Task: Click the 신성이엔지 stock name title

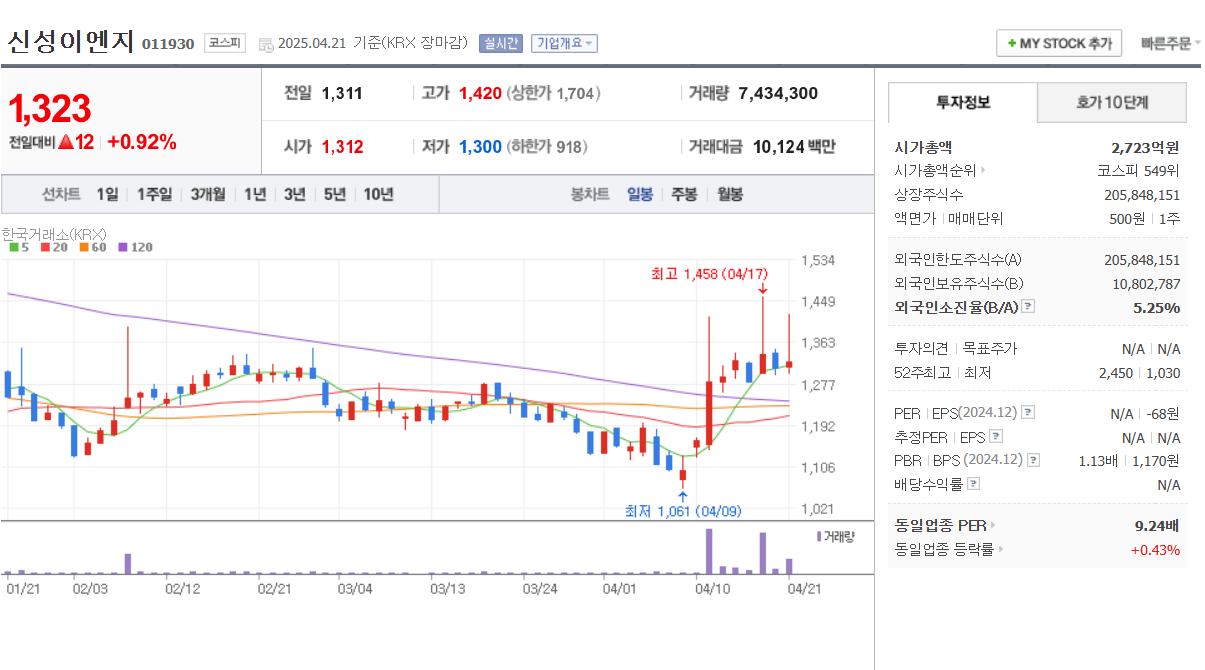Action: point(71,42)
